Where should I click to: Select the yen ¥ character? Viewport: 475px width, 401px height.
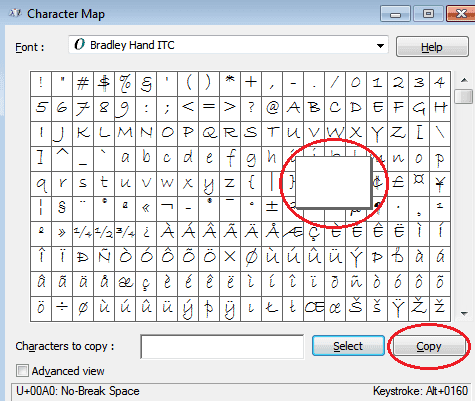click(x=440, y=183)
